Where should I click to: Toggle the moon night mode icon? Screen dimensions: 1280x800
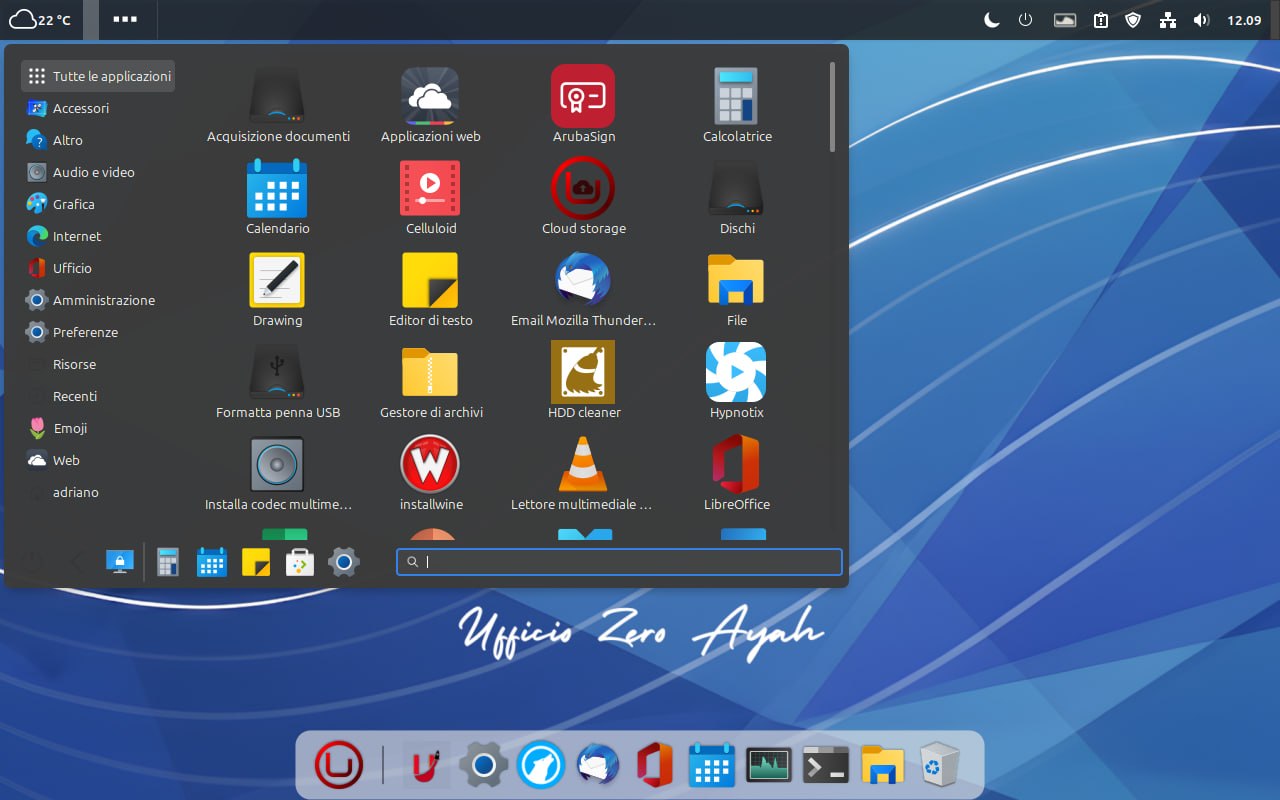pos(992,20)
